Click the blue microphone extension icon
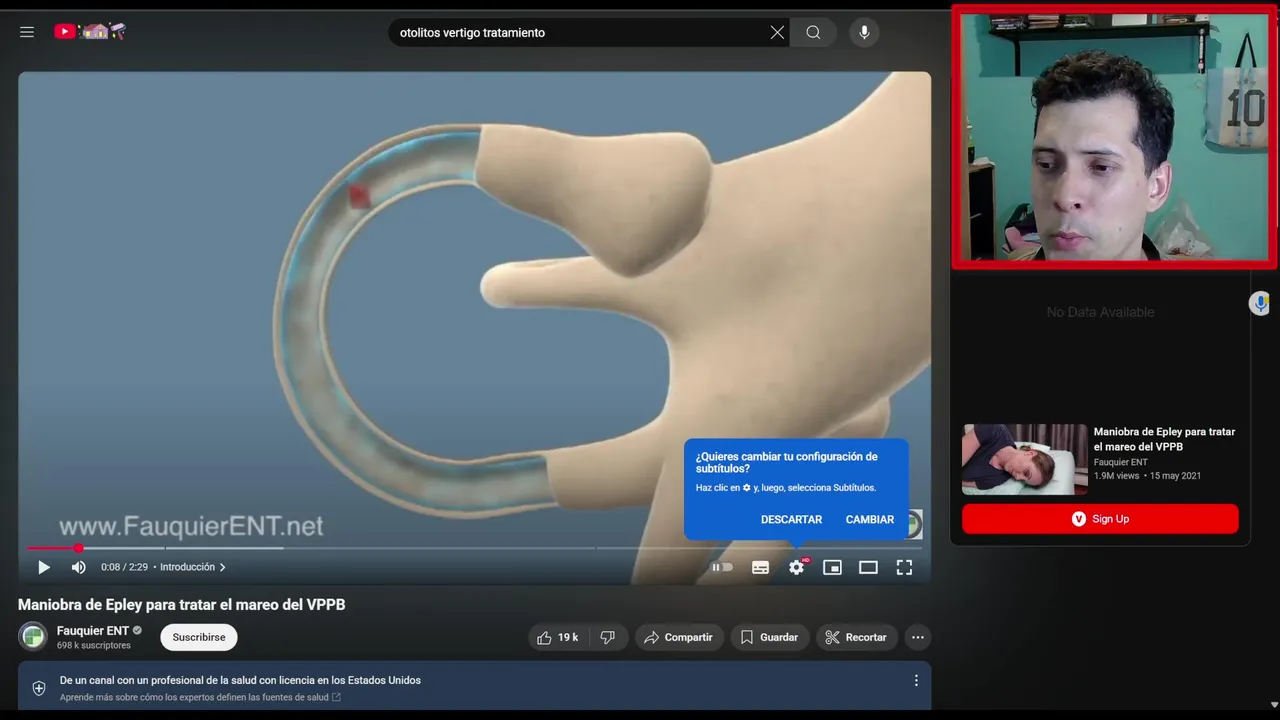Screen dimensions: 1280x720 pos(1260,303)
